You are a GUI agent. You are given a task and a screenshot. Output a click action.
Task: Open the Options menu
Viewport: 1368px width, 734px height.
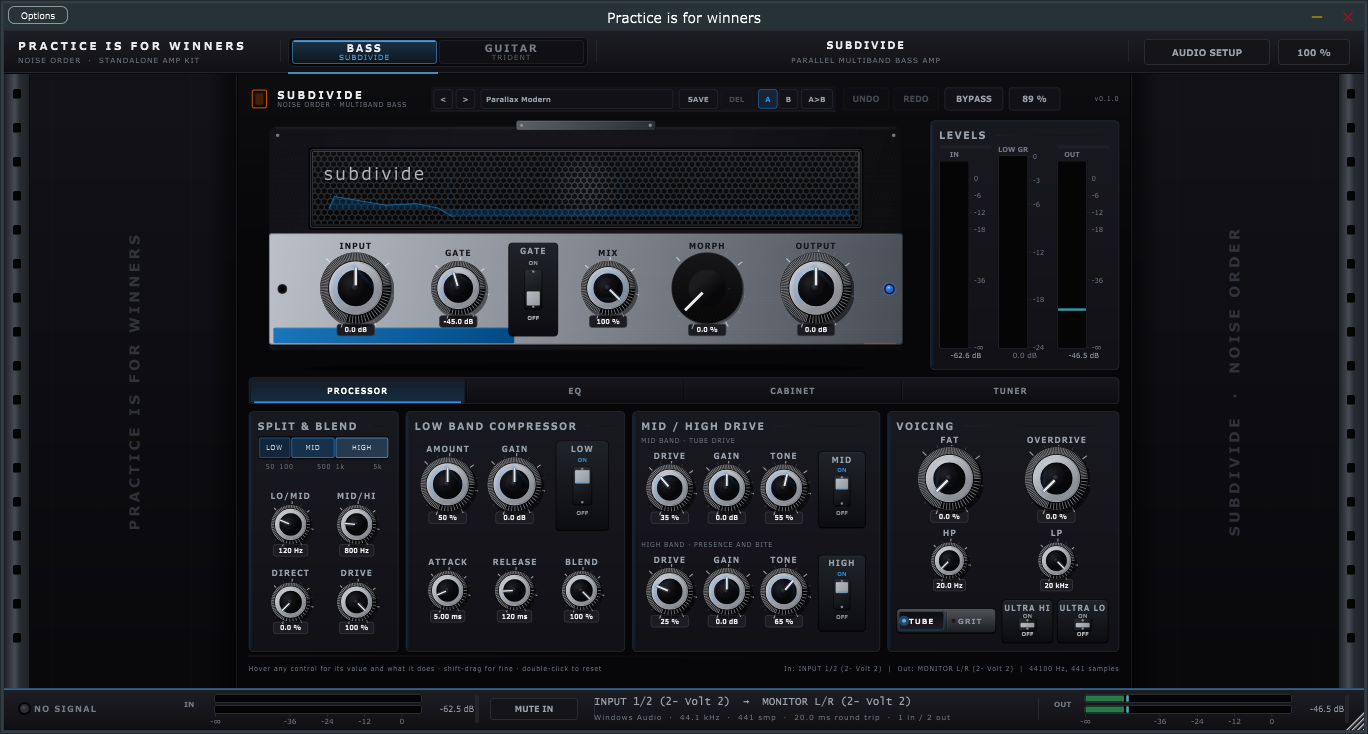(38, 15)
